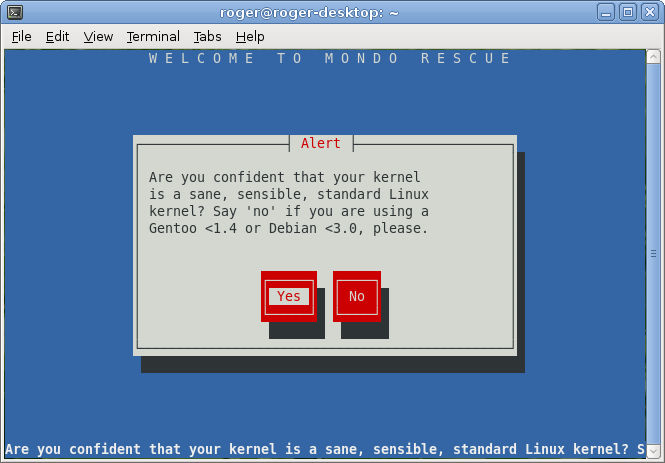Click the 'WELCOME TO MONDO RESCUE' heading
The height and width of the screenshot is (463, 665).
point(330,58)
